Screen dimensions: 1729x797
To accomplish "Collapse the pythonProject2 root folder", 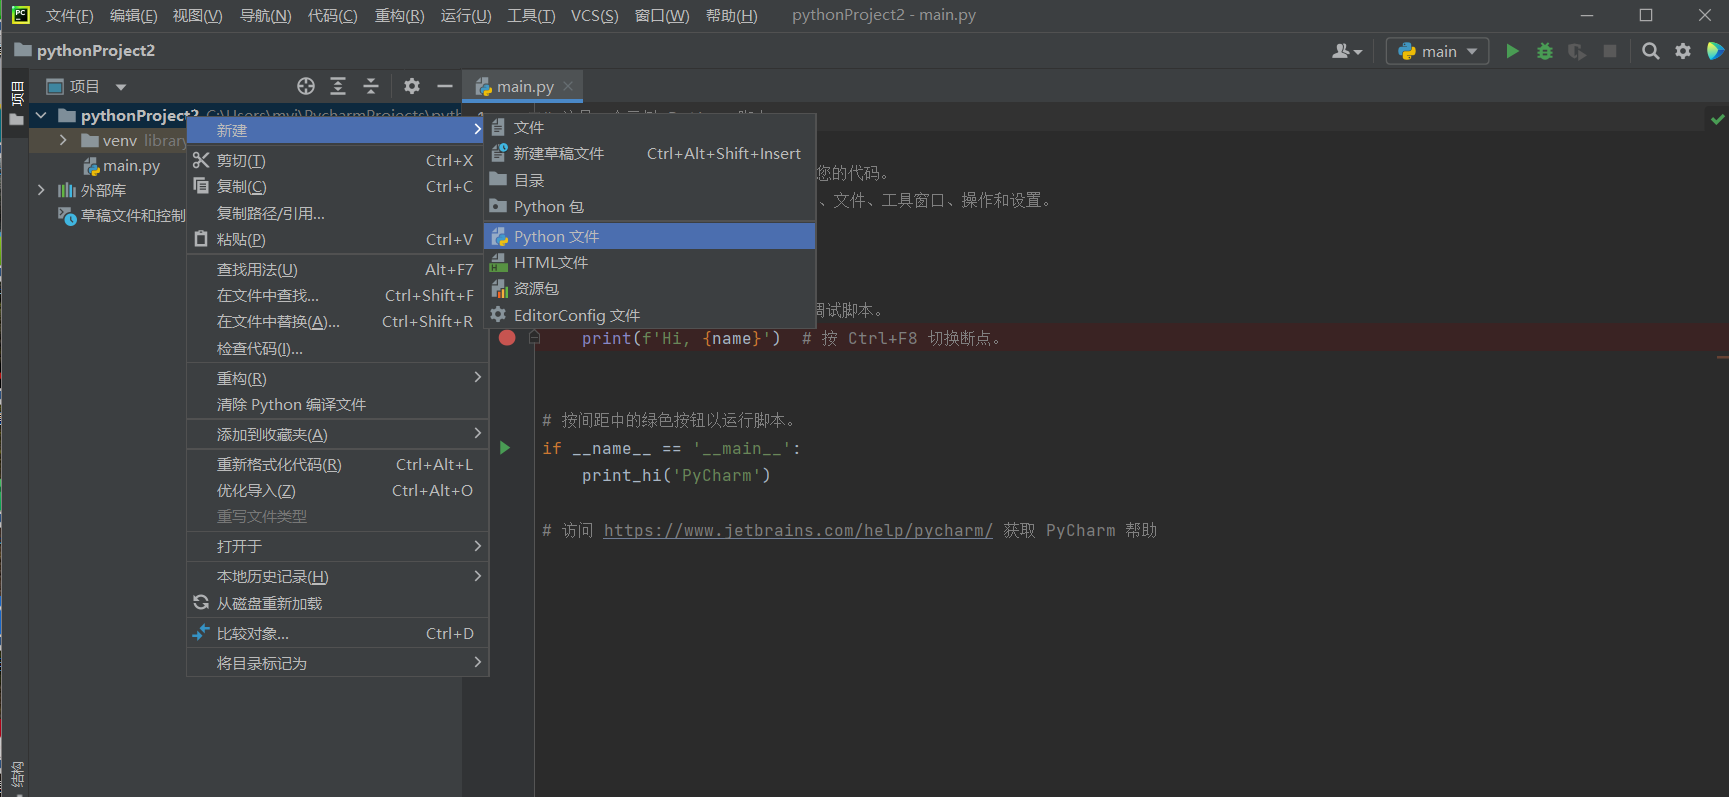I will [x=41, y=115].
